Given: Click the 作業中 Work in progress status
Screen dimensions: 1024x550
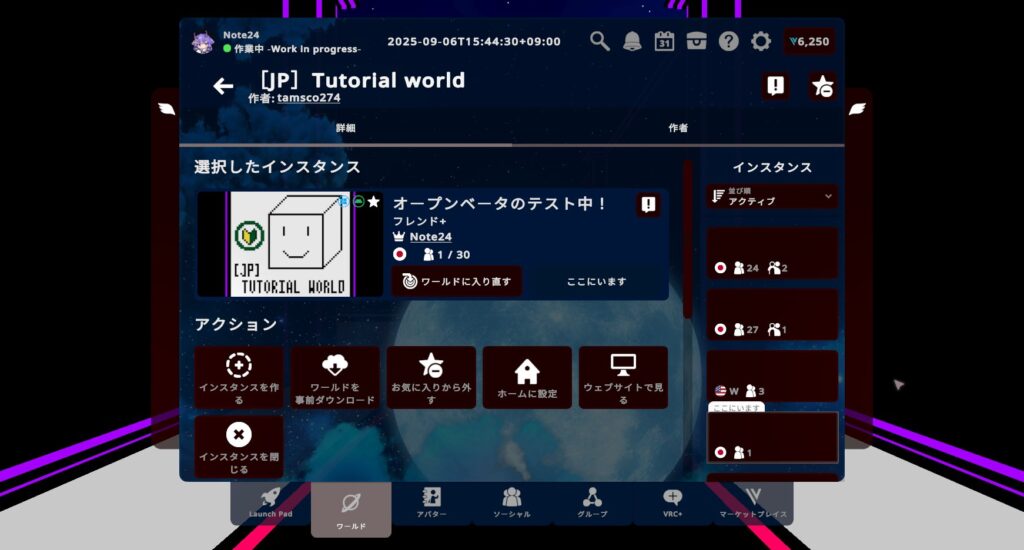Looking at the screenshot, I should (x=292, y=49).
